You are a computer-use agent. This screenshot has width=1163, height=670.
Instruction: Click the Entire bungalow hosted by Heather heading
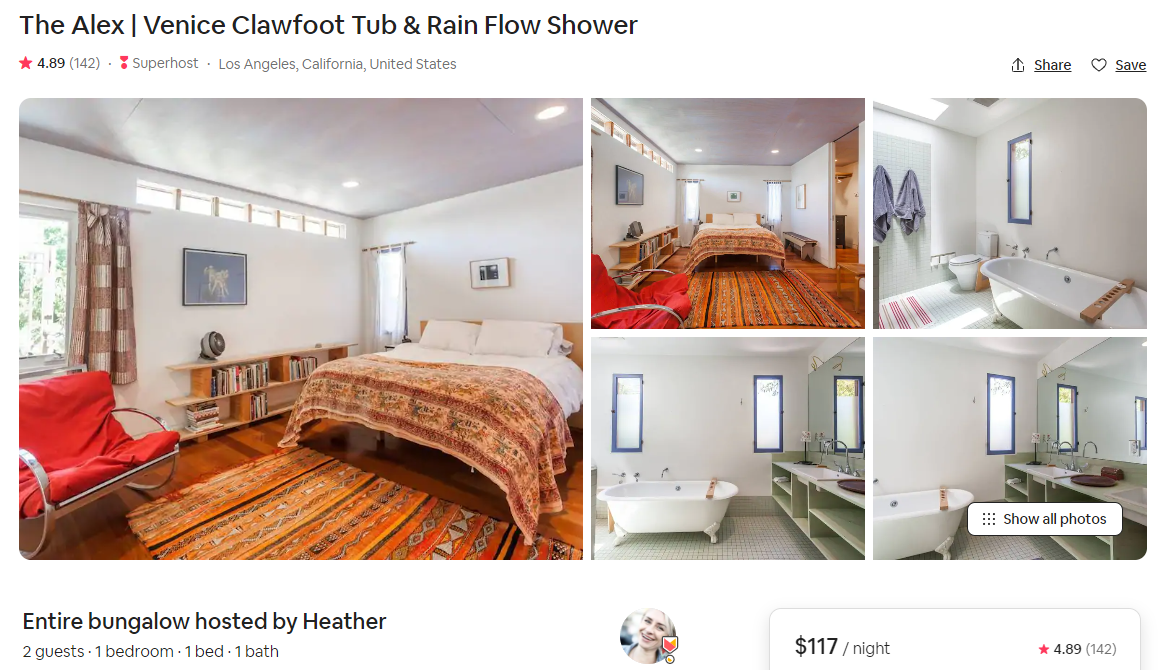click(x=204, y=621)
